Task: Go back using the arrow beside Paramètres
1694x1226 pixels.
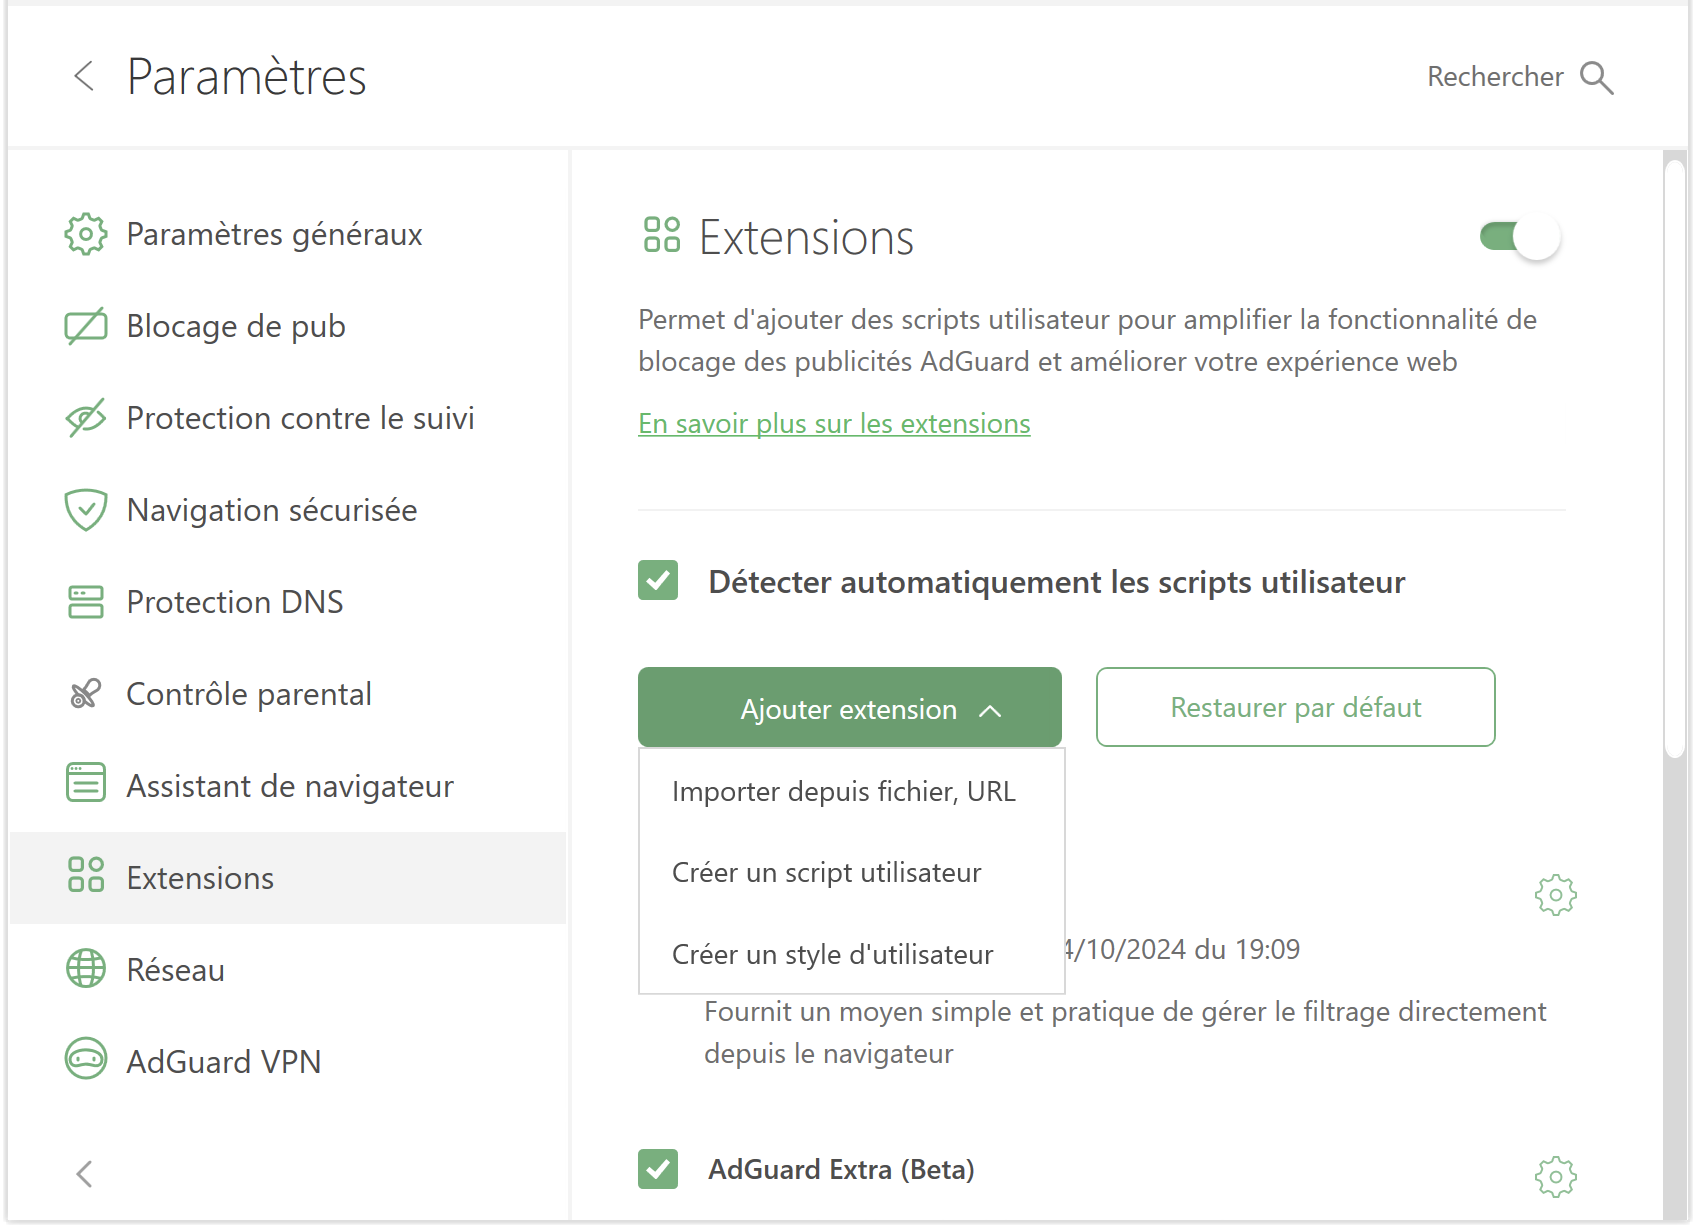Action: (85, 76)
